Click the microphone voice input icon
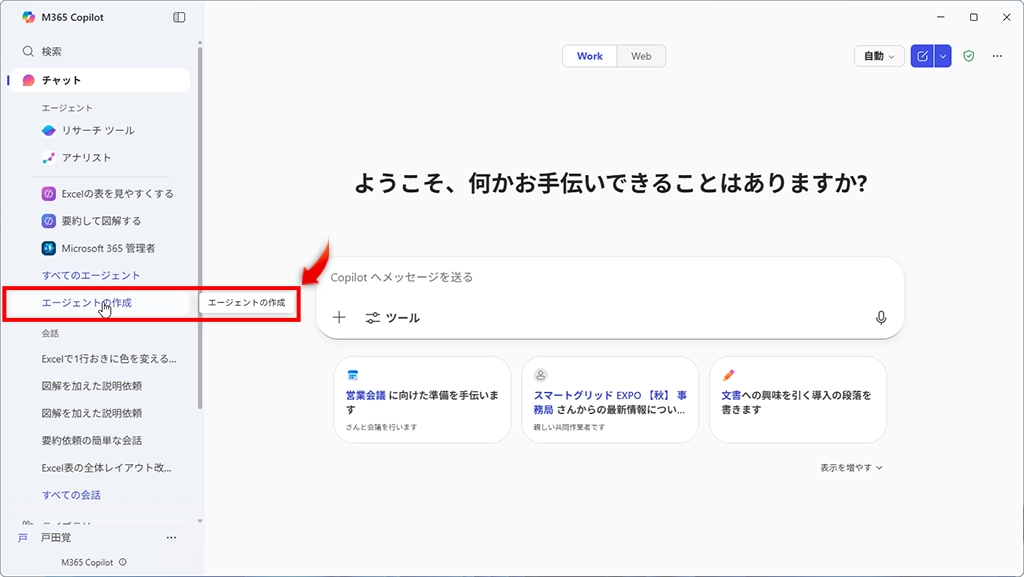The width and height of the screenshot is (1024, 577). 880,317
